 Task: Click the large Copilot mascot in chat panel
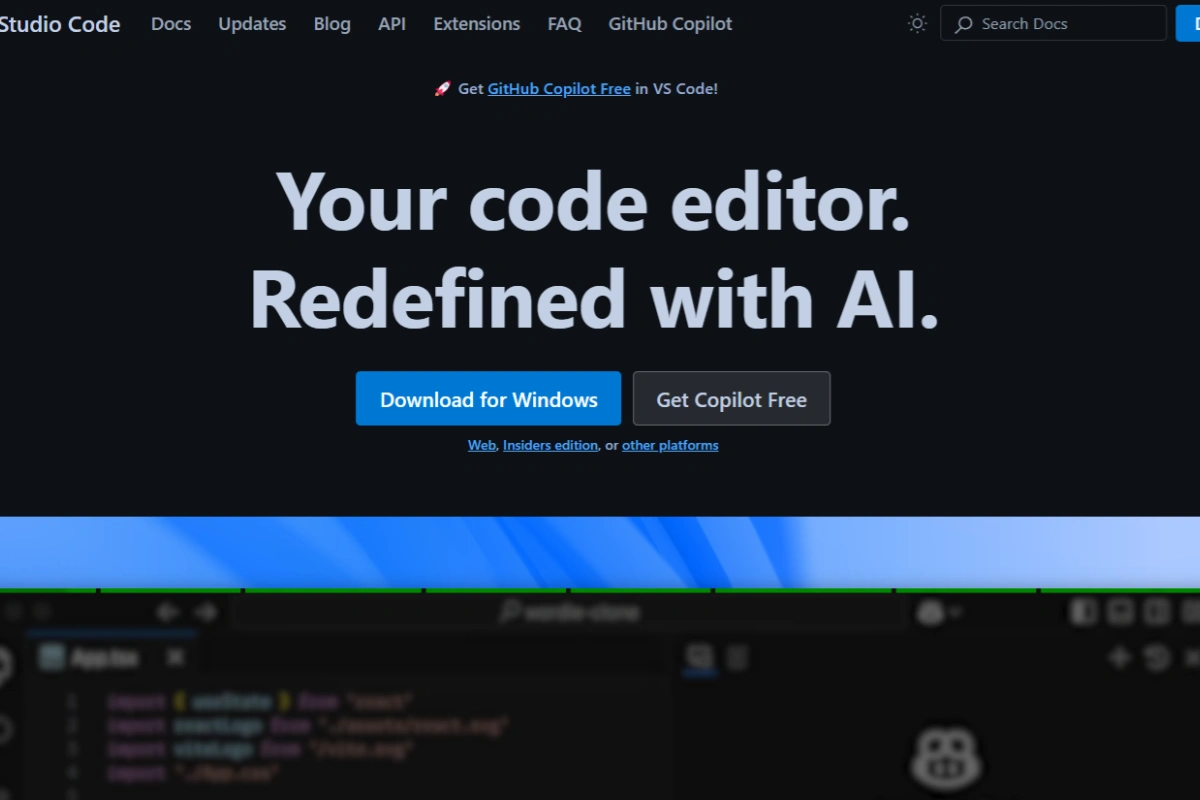click(947, 757)
